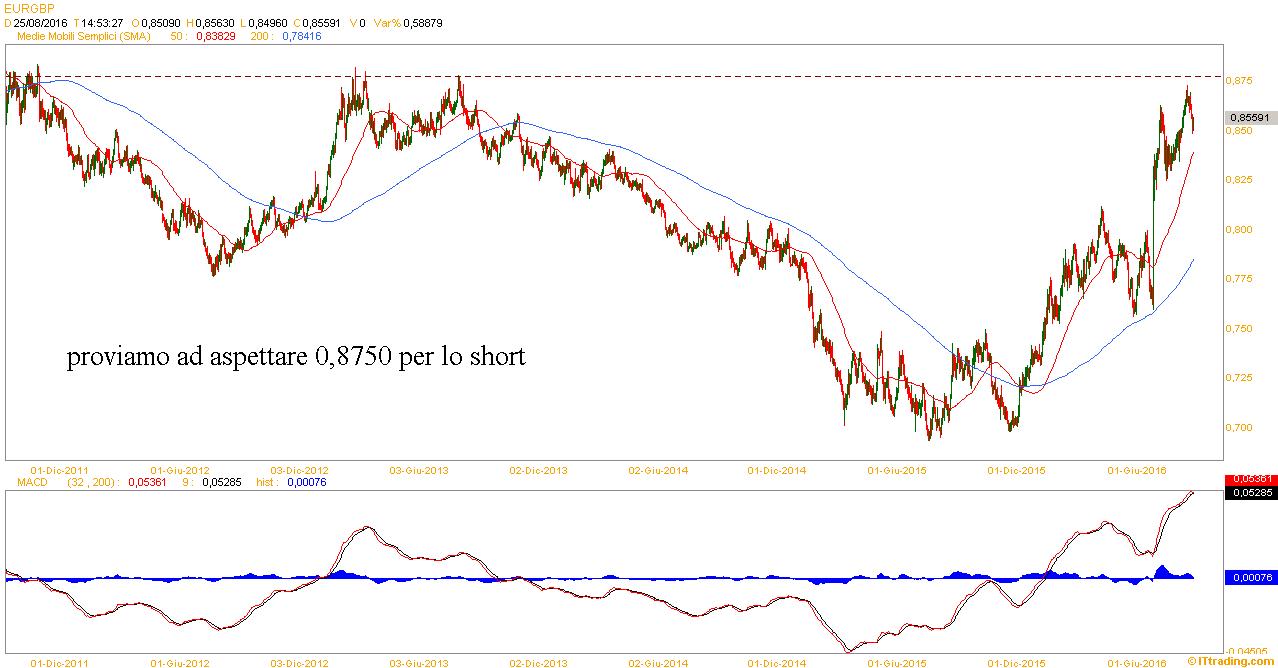The width and height of the screenshot is (1278, 668).
Task: Select 02-Dic-2013 on the price chart axis
Action: coord(538,469)
